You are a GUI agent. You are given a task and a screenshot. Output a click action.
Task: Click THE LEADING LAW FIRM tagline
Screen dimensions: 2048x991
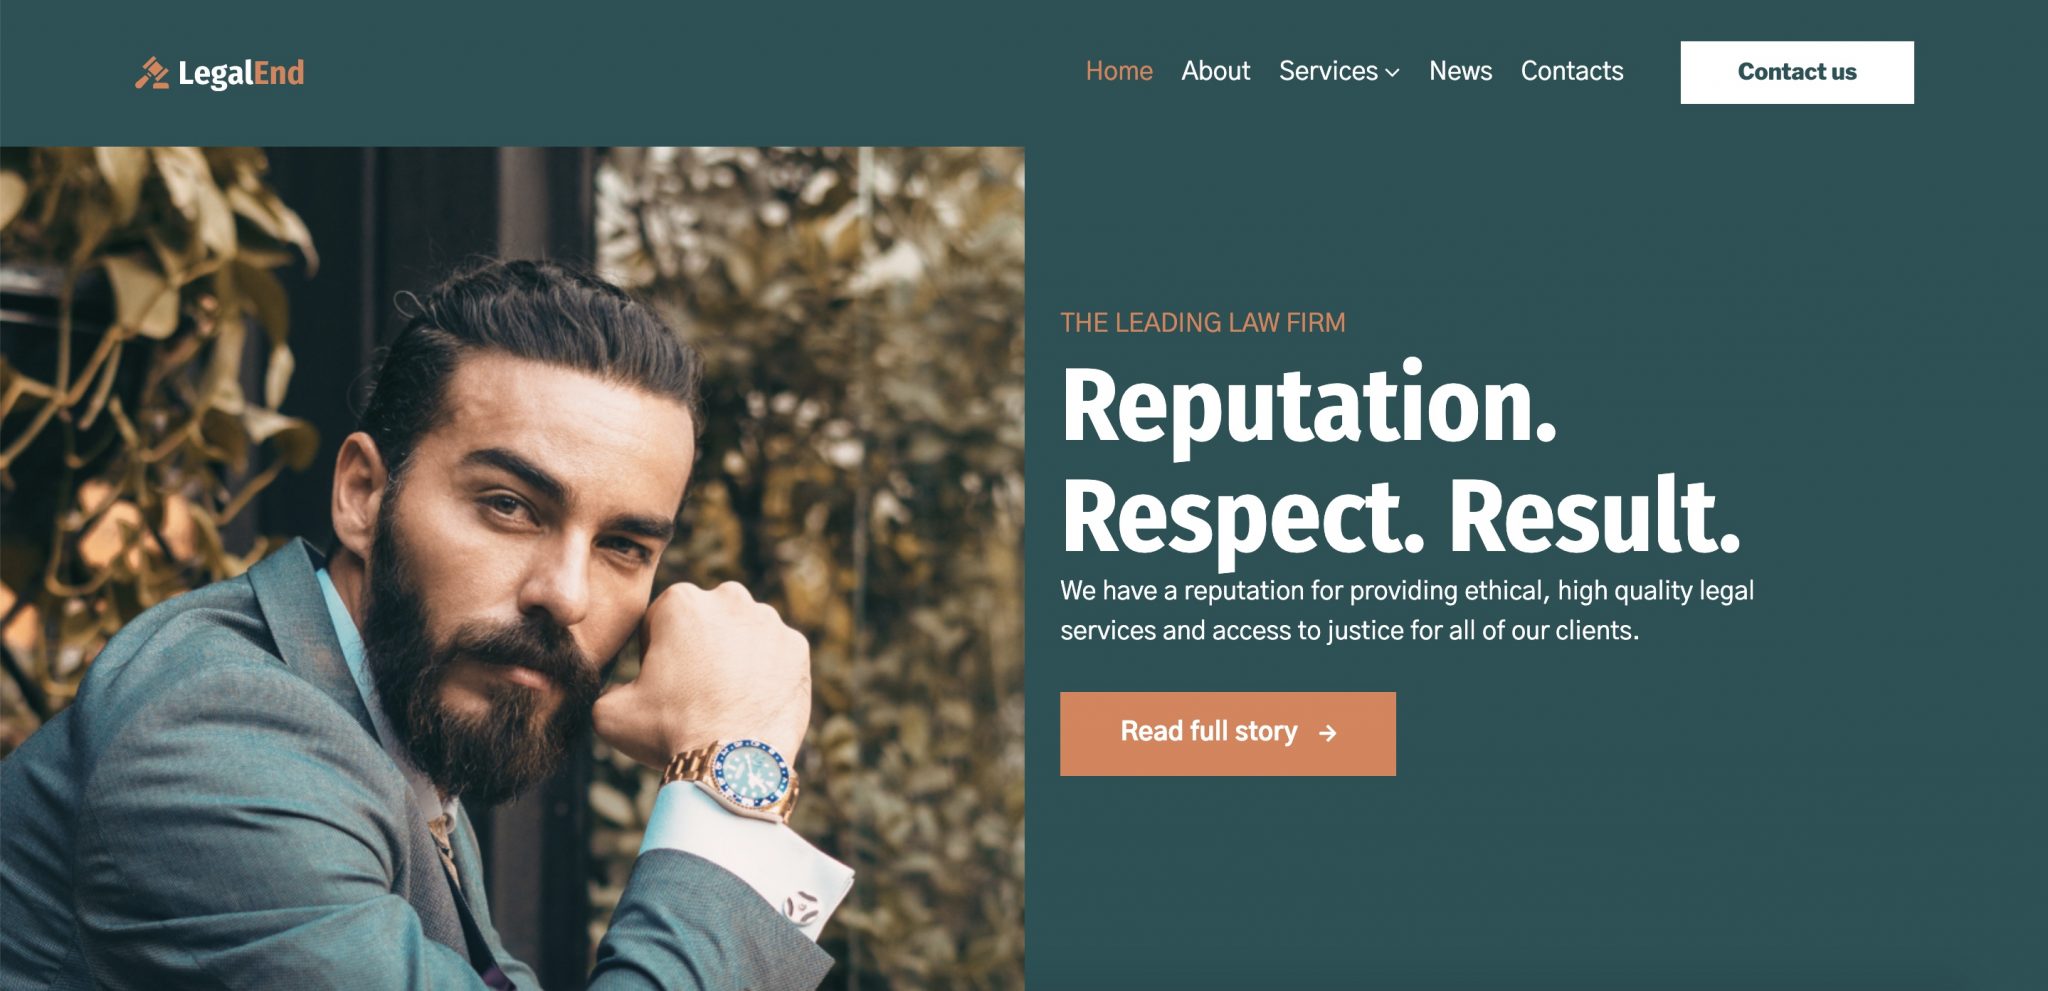coord(1203,323)
